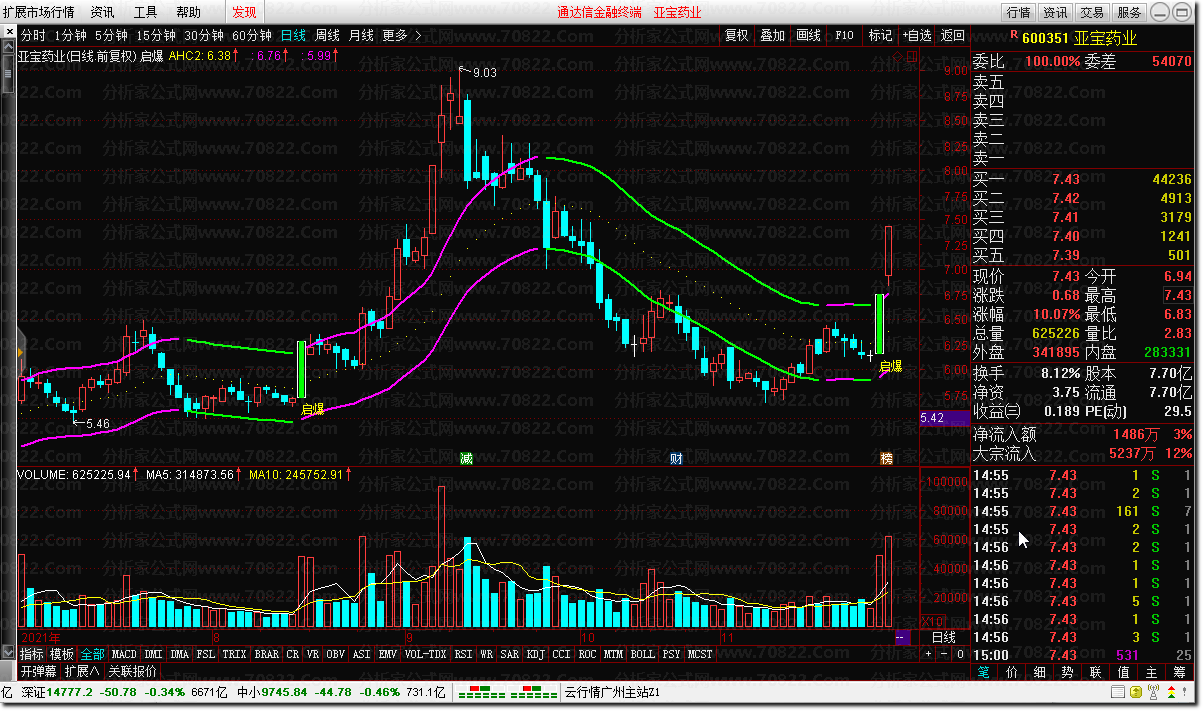Open the 工具 menu
This screenshot has width=1204, height=711.
click(145, 12)
